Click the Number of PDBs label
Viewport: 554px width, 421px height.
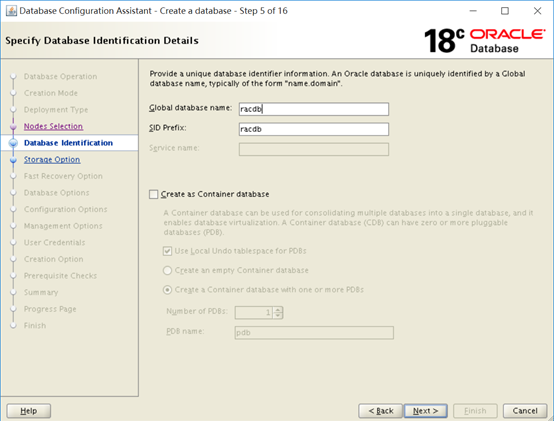pos(197,311)
